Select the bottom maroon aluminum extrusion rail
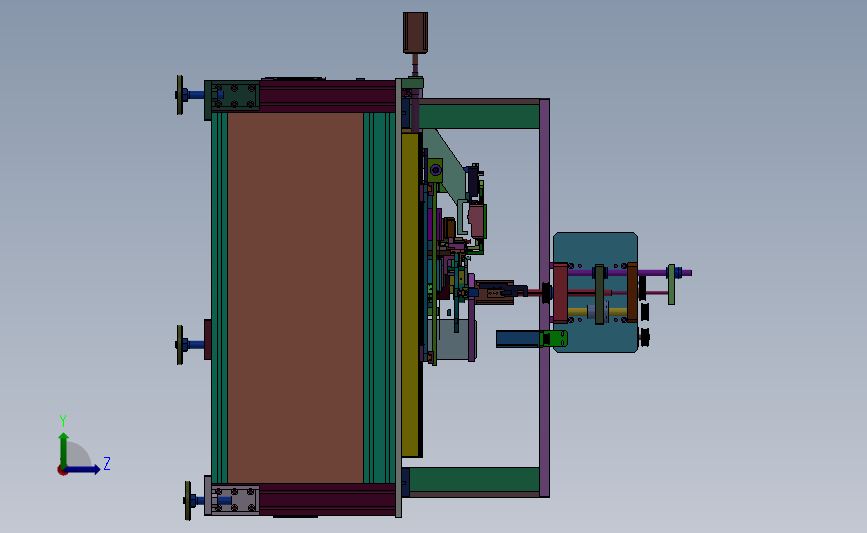 pos(327,499)
